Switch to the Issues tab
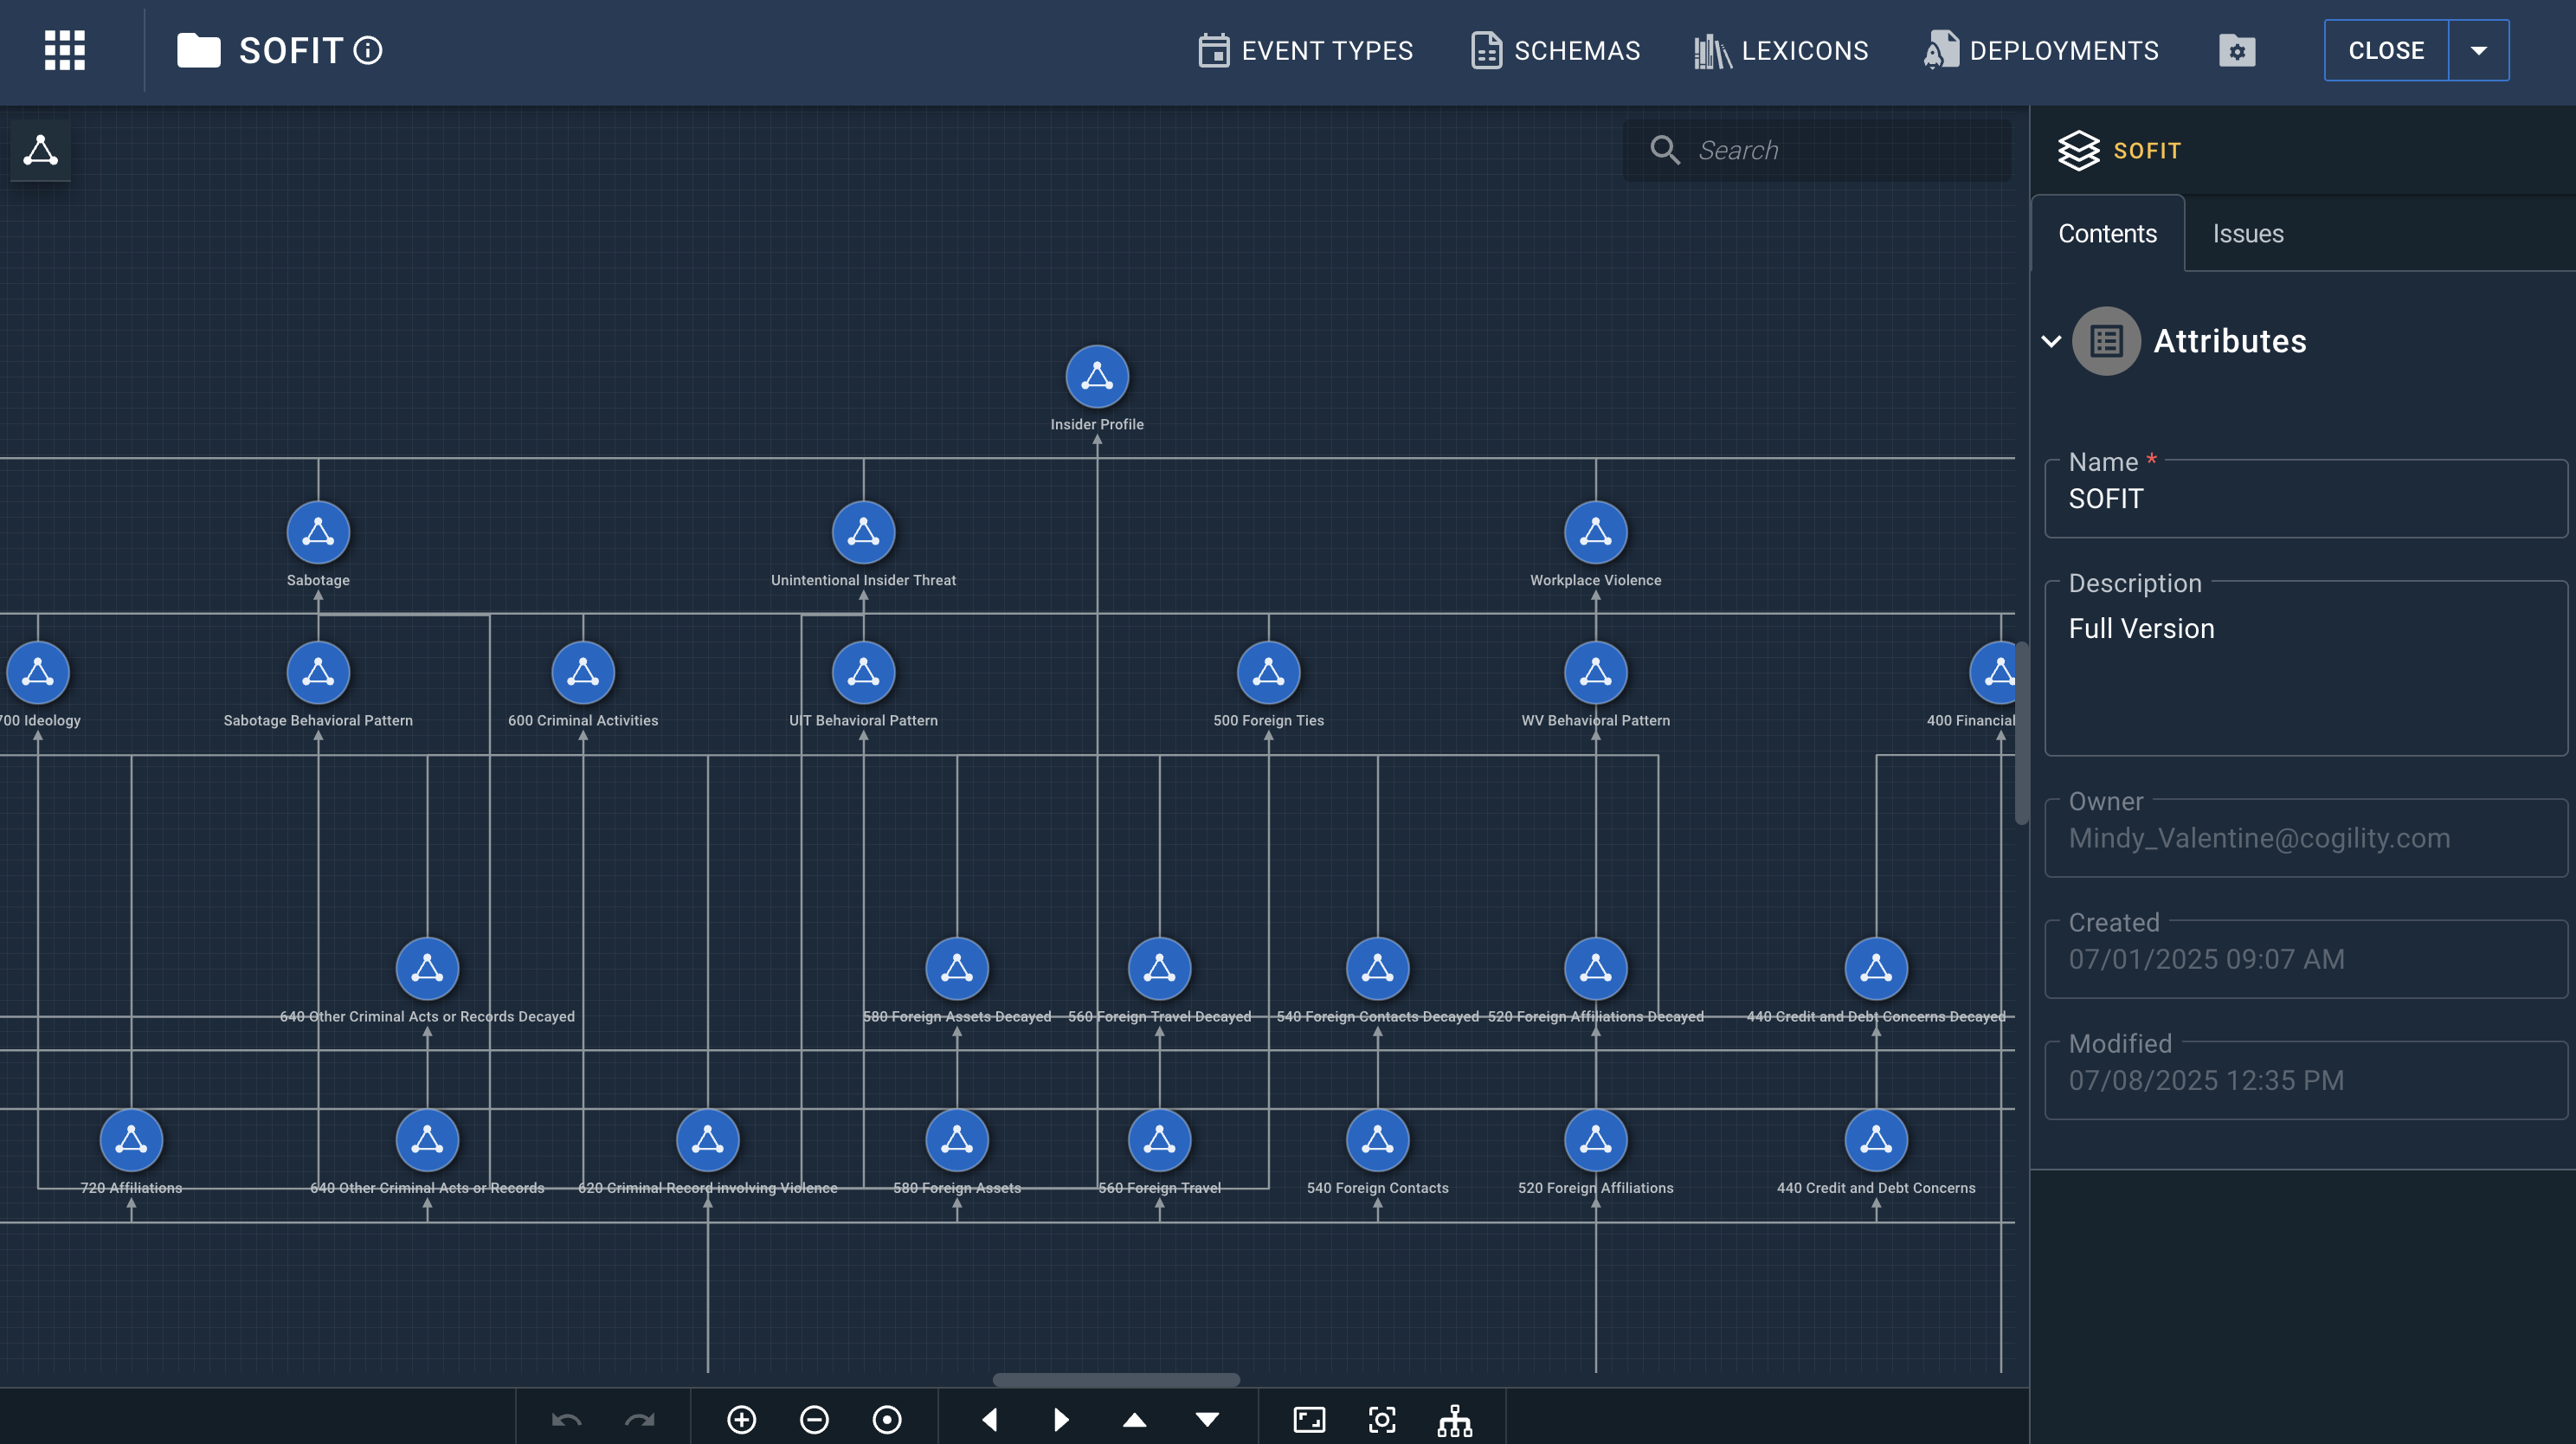2576x1444 pixels. 2247,233
